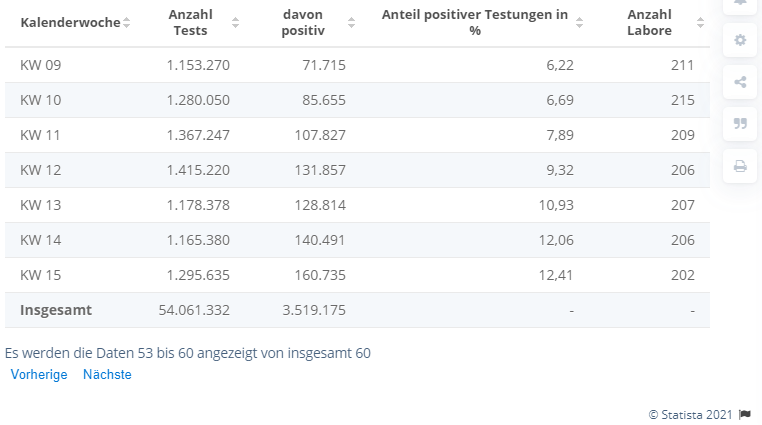This screenshot has width=762, height=425.
Task: Click the © Statista 2021 text
Action: (x=690, y=414)
